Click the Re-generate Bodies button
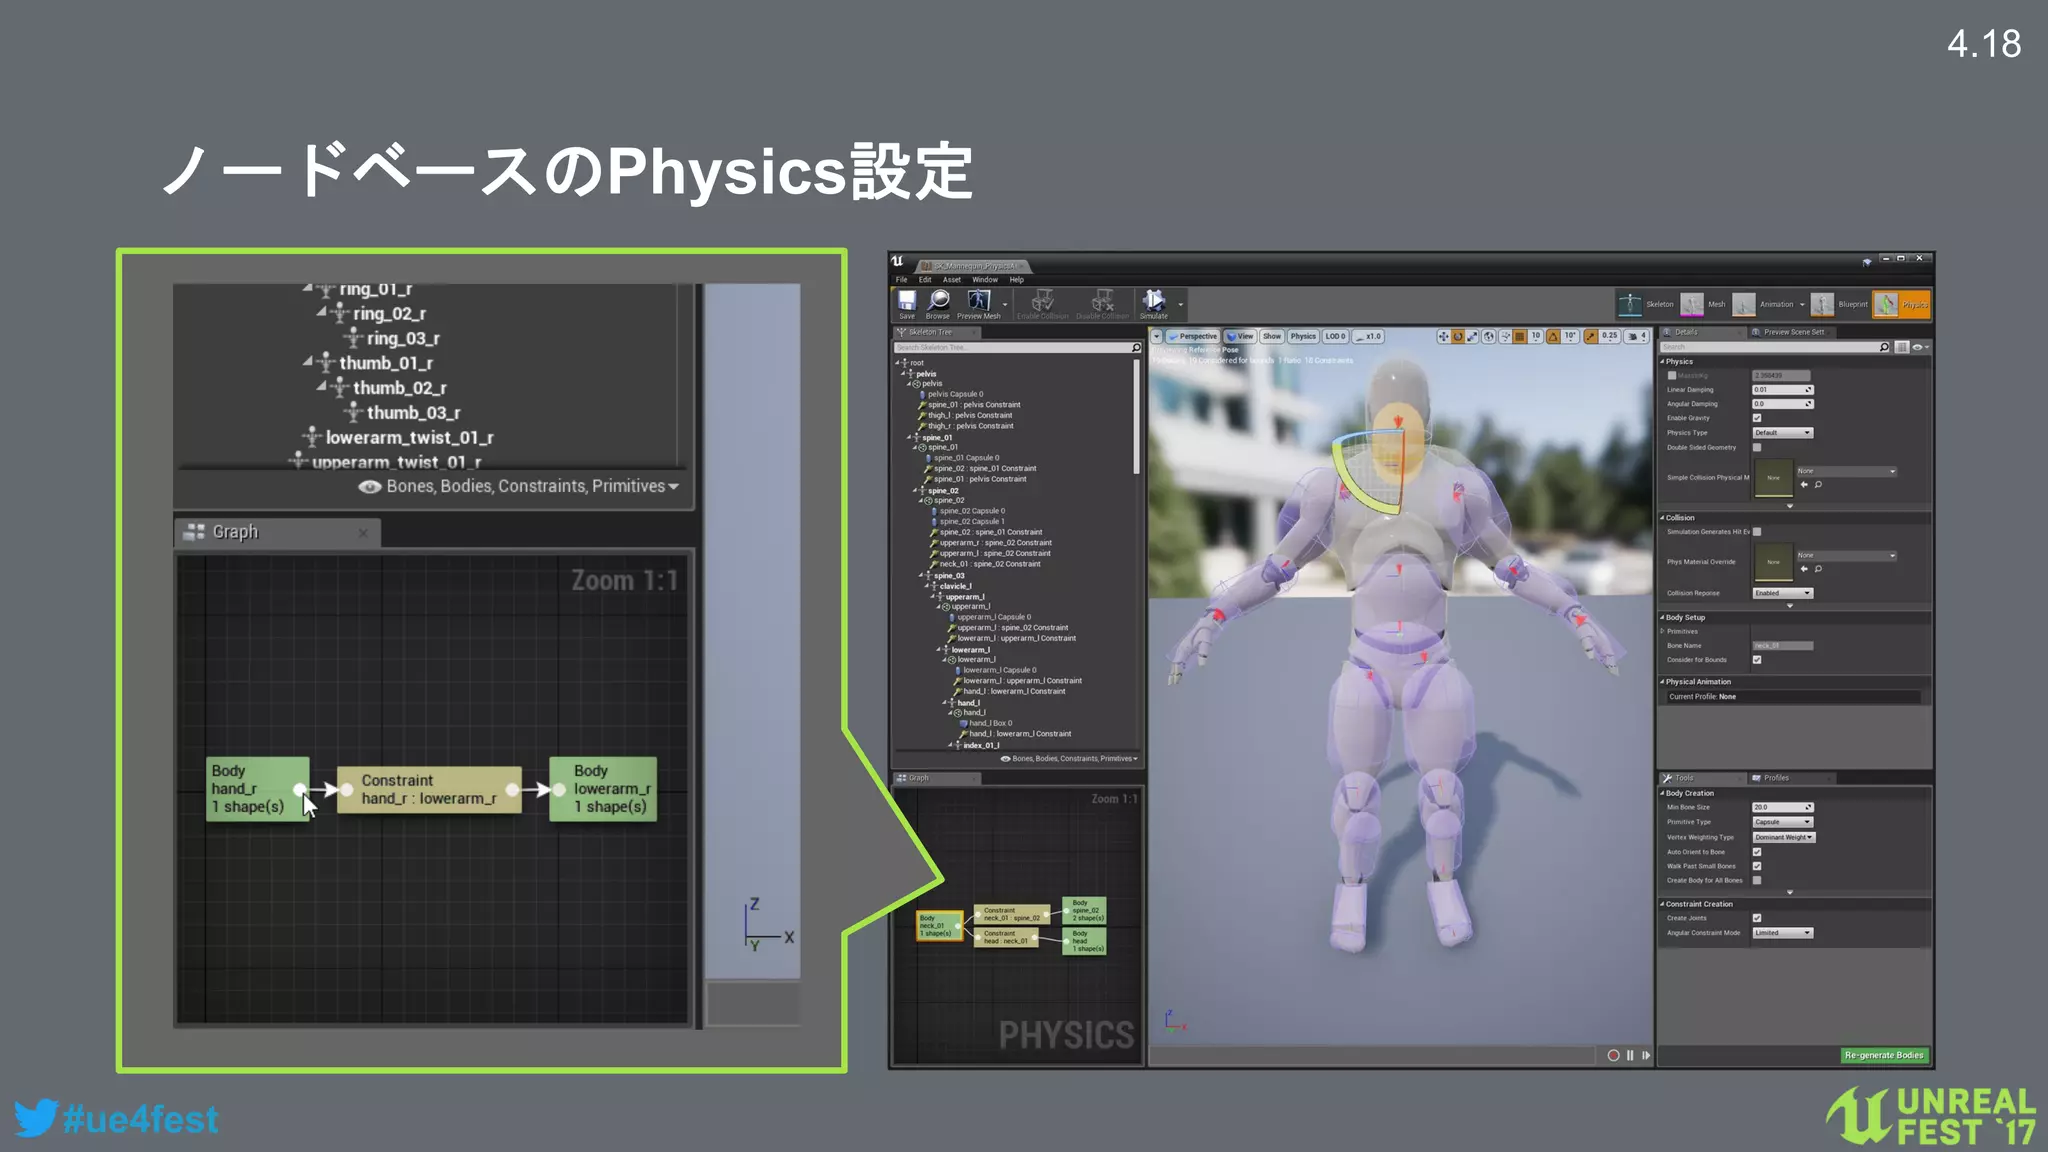The height and width of the screenshot is (1152, 2048). (x=1884, y=1055)
